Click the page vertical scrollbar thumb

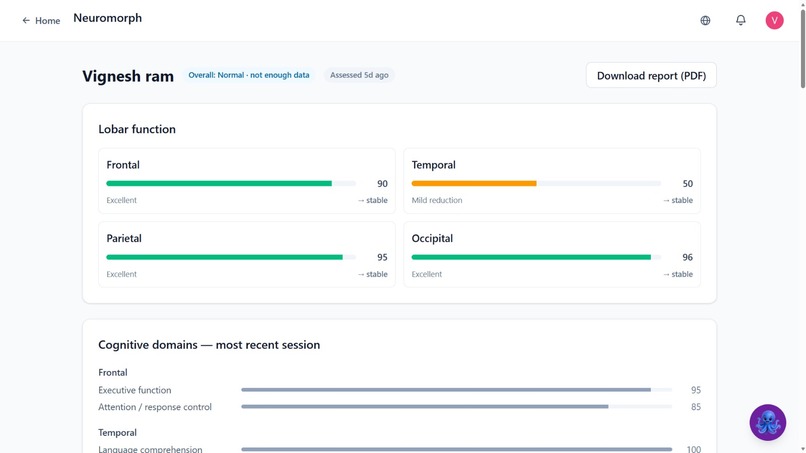[803, 48]
